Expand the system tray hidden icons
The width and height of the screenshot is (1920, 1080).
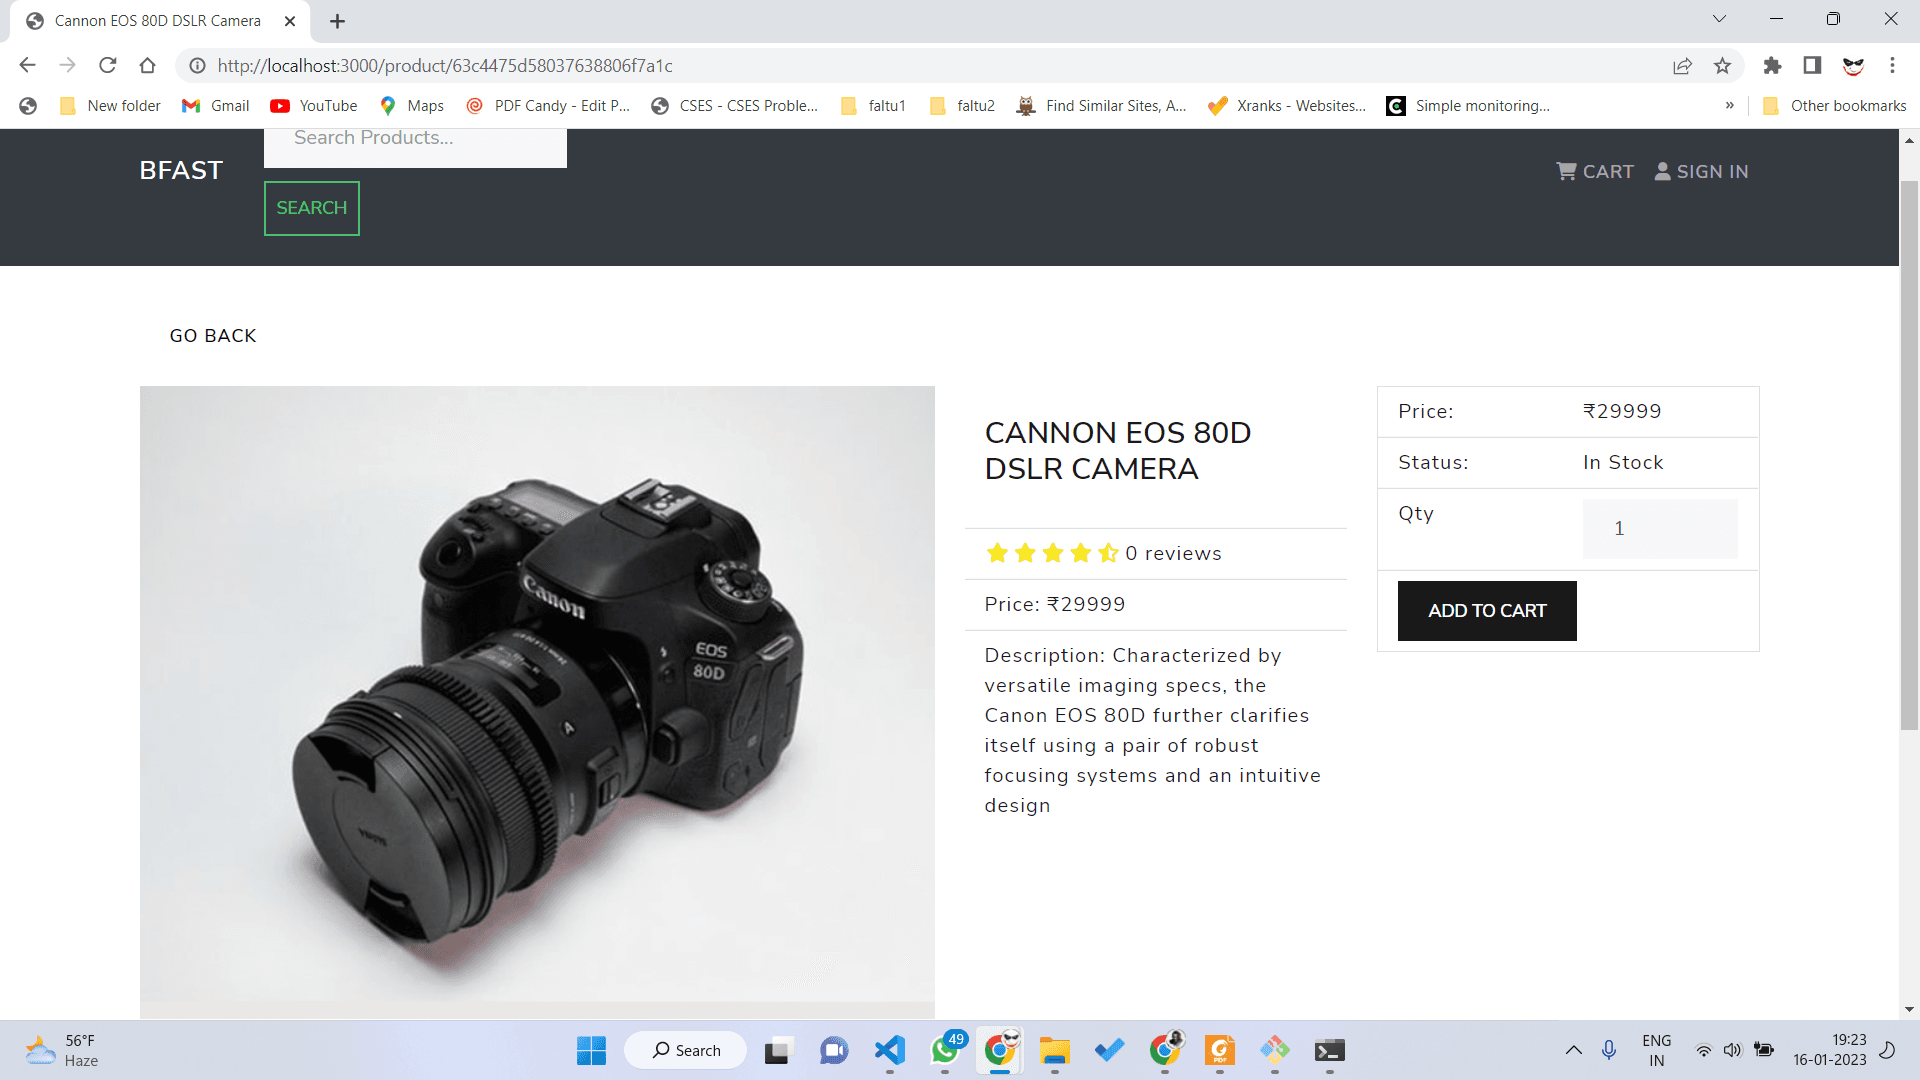(1573, 1050)
